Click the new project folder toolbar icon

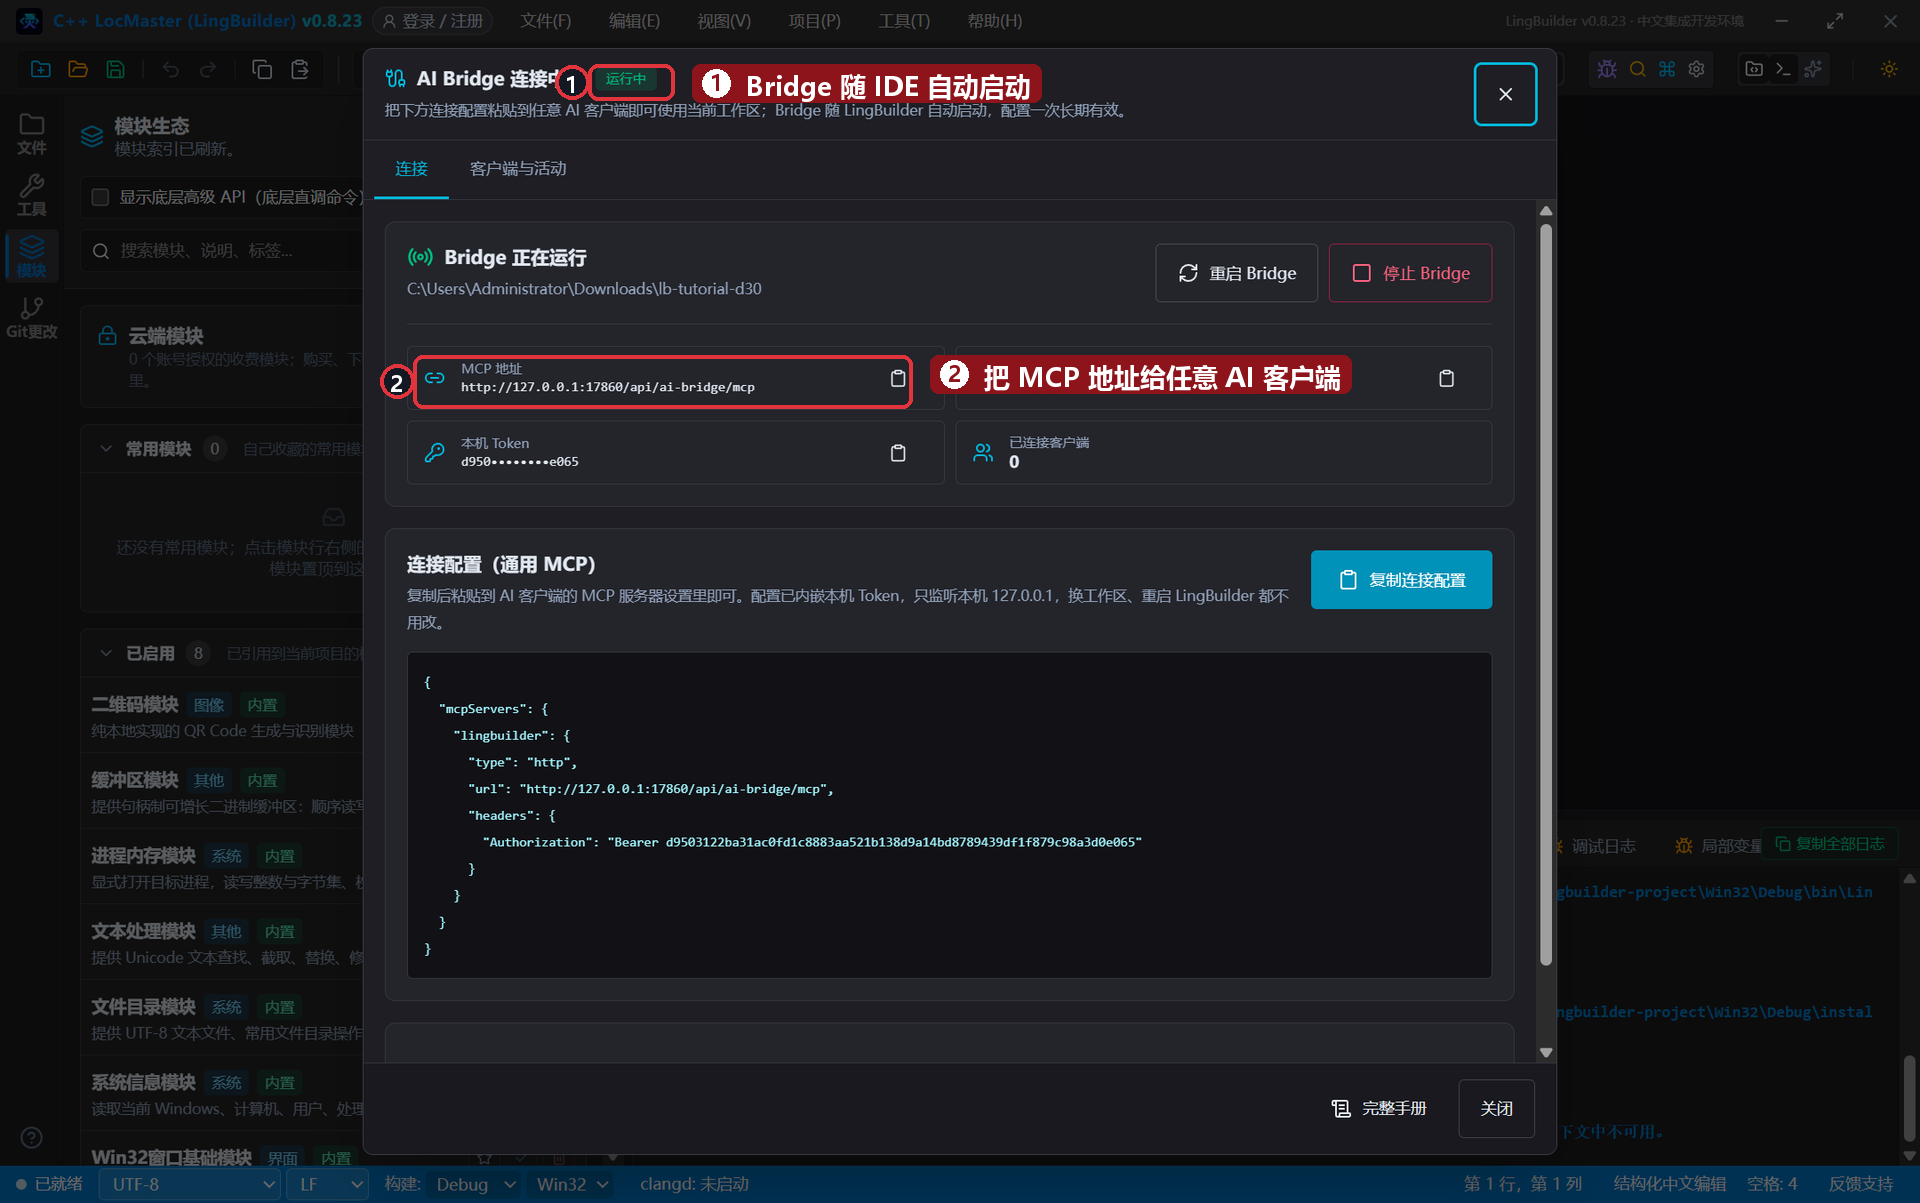click(x=41, y=69)
